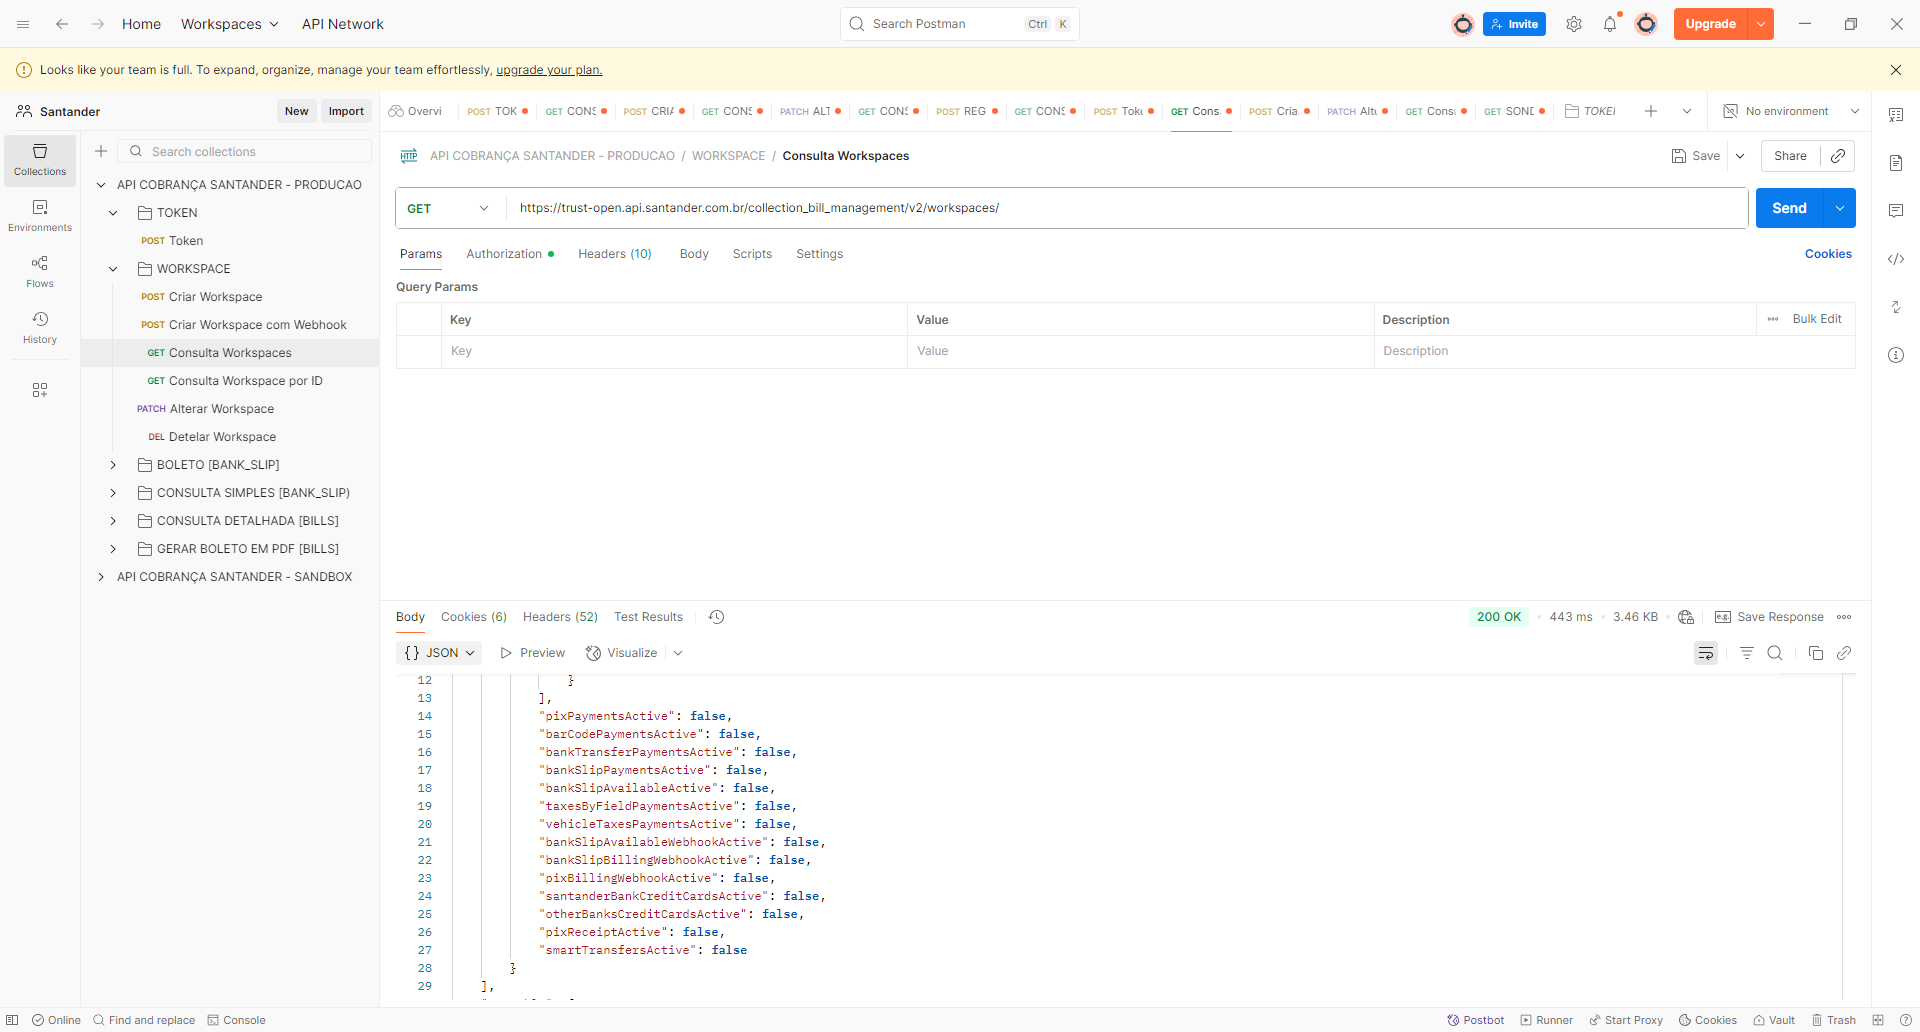Show the tab list overflow chevron
Image resolution: width=1920 pixels, height=1032 pixels.
(x=1687, y=111)
